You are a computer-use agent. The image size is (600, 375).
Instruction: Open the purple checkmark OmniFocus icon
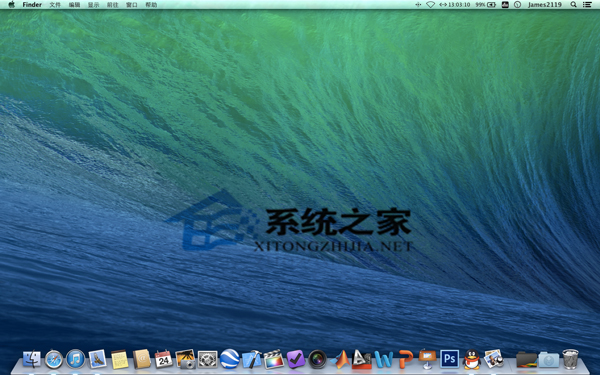296,359
